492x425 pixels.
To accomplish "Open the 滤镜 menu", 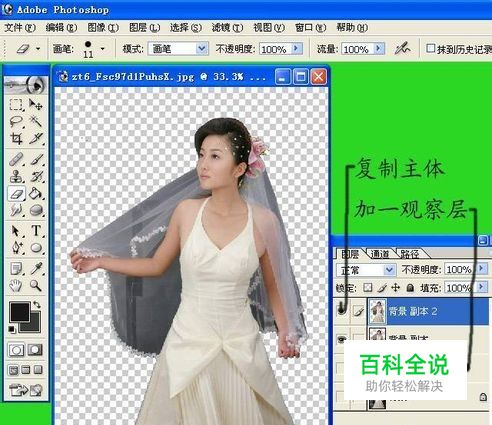I will click(x=227, y=27).
